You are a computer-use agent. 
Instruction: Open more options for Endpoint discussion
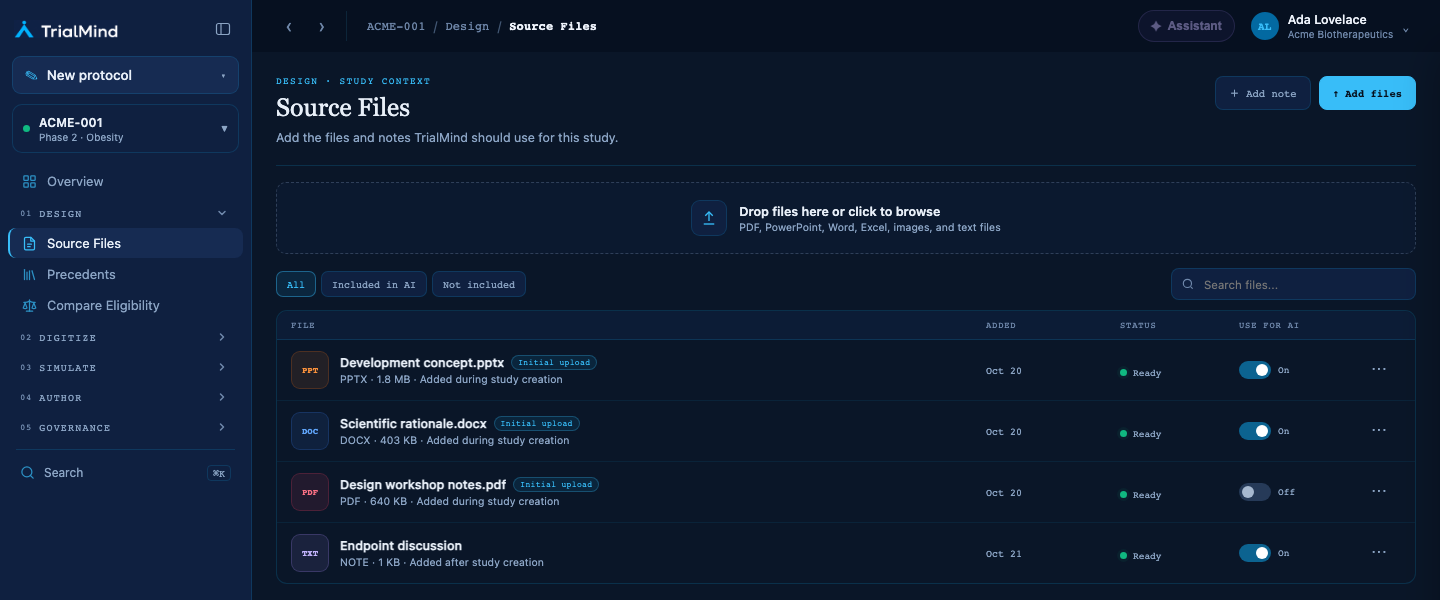click(1379, 553)
